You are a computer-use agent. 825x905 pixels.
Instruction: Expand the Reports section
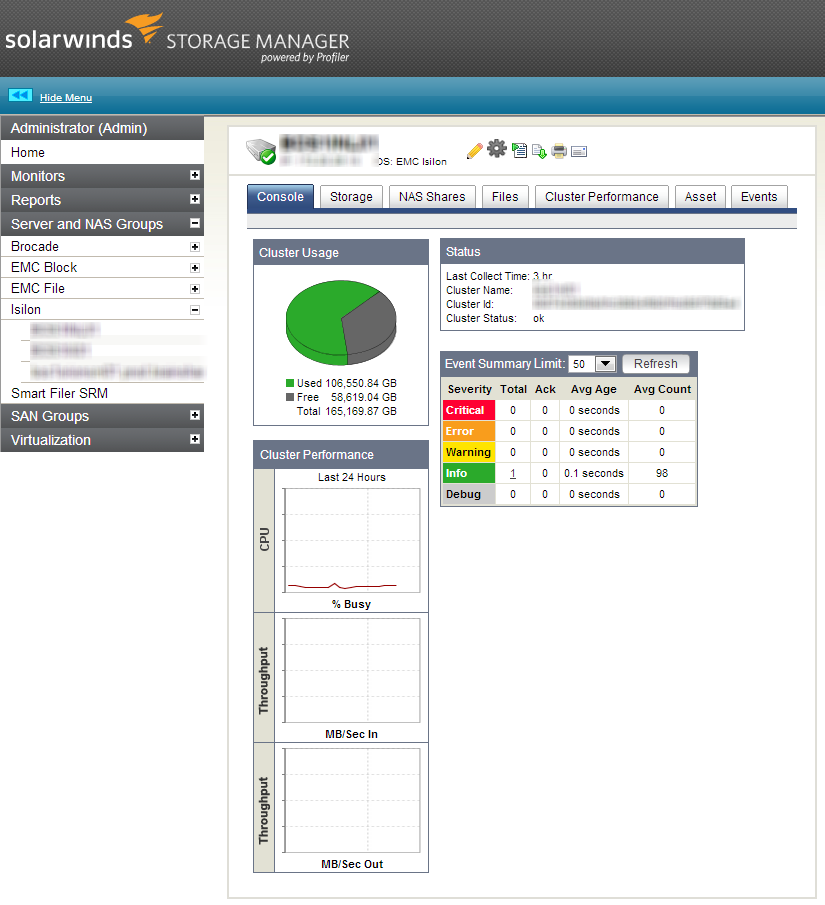(x=195, y=199)
